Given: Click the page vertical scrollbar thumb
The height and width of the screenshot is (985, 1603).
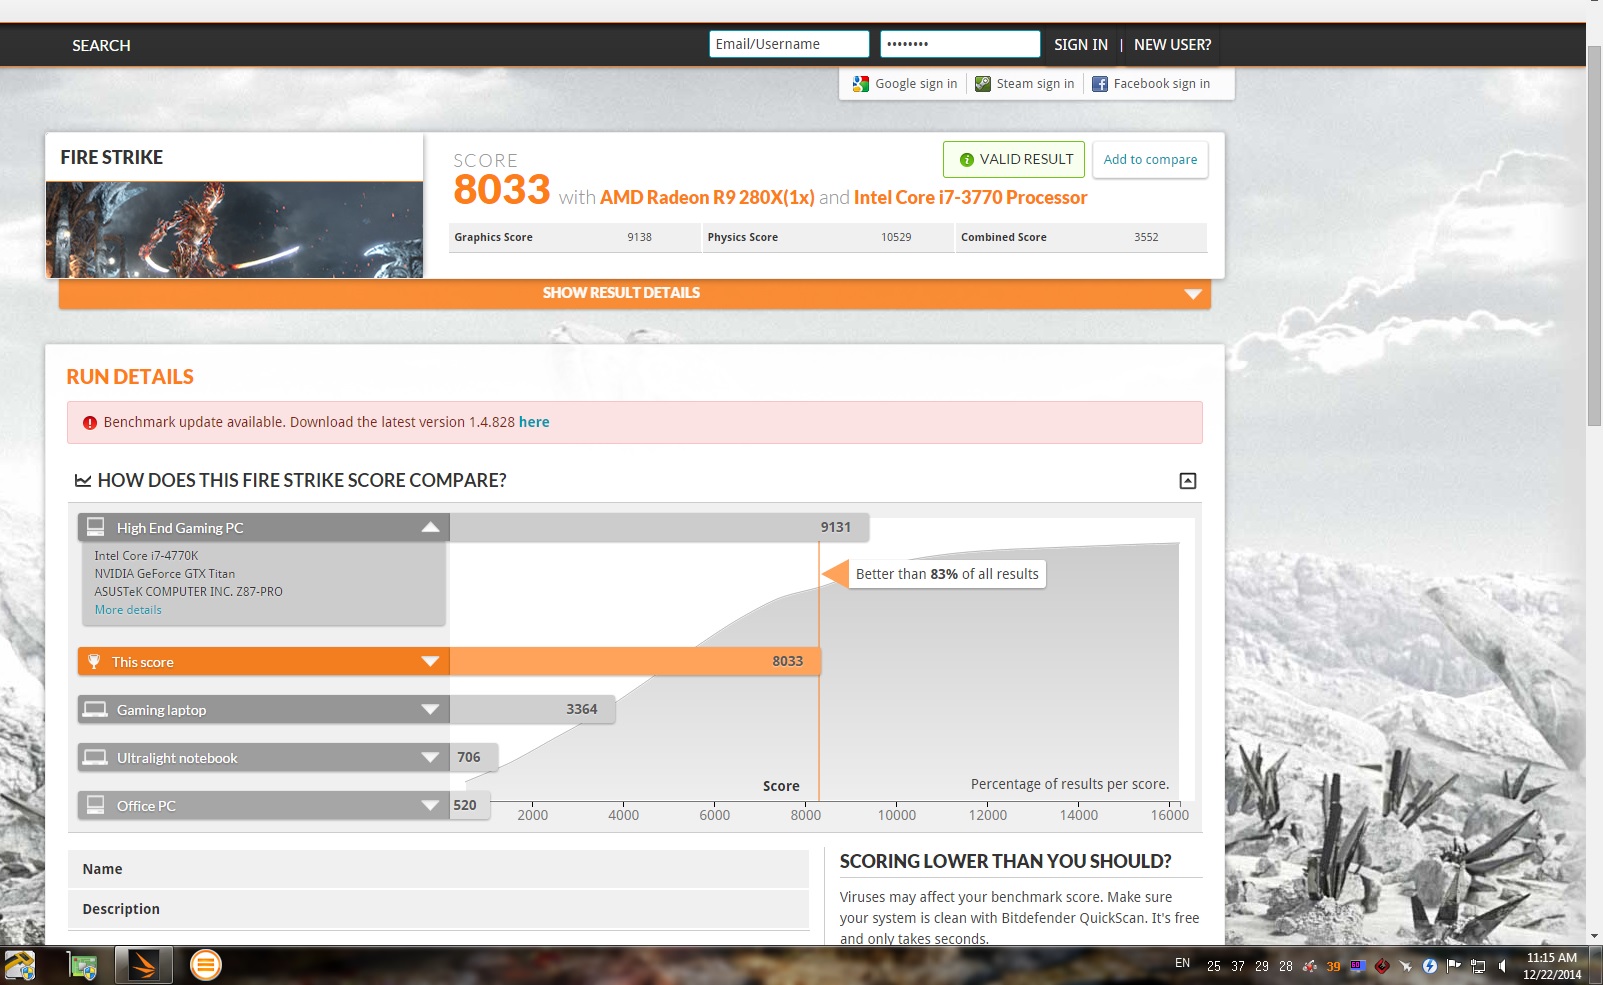Looking at the screenshot, I should [x=1594, y=235].
